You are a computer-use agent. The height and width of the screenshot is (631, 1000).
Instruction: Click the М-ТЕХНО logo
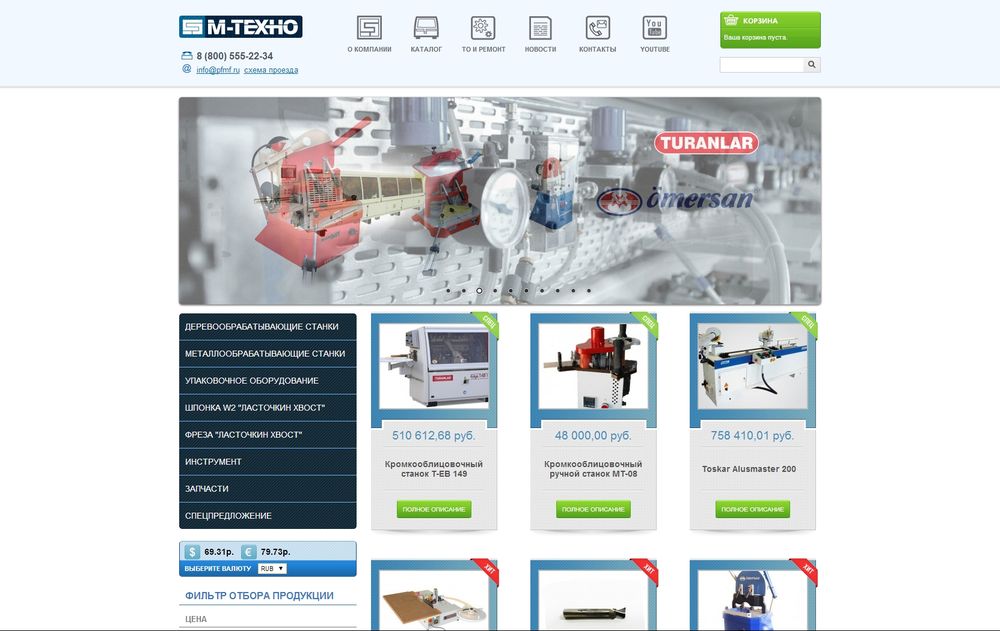tap(240, 27)
